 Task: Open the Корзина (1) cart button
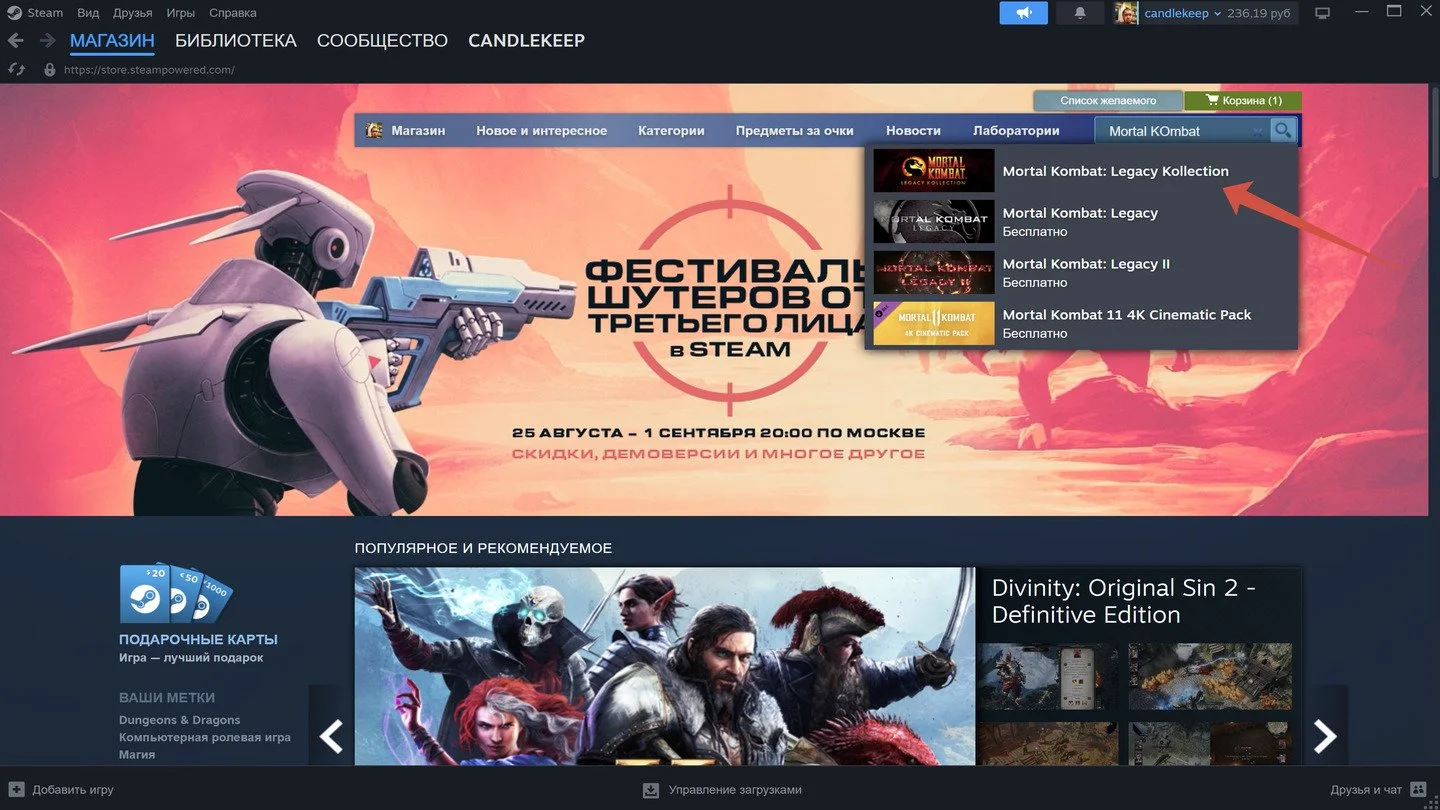1243,101
